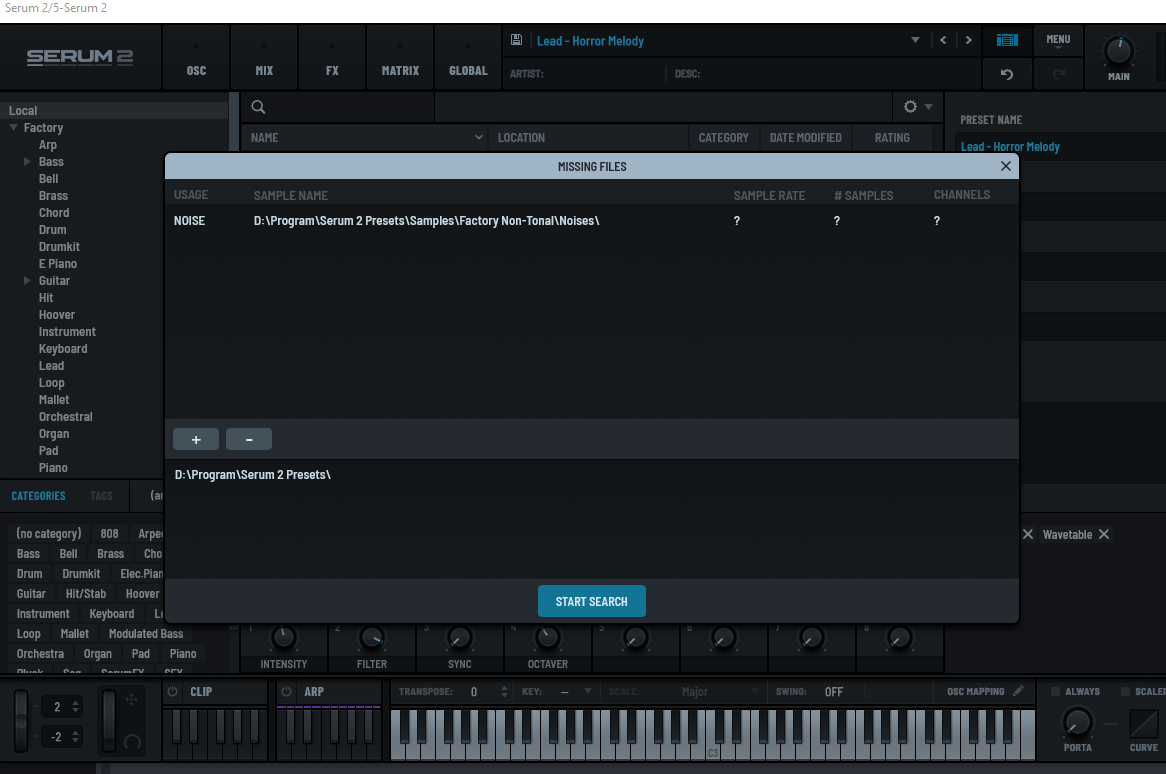Viewport: 1166px width, 774px height.
Task: Switch to the FX tab
Action: pos(332,58)
